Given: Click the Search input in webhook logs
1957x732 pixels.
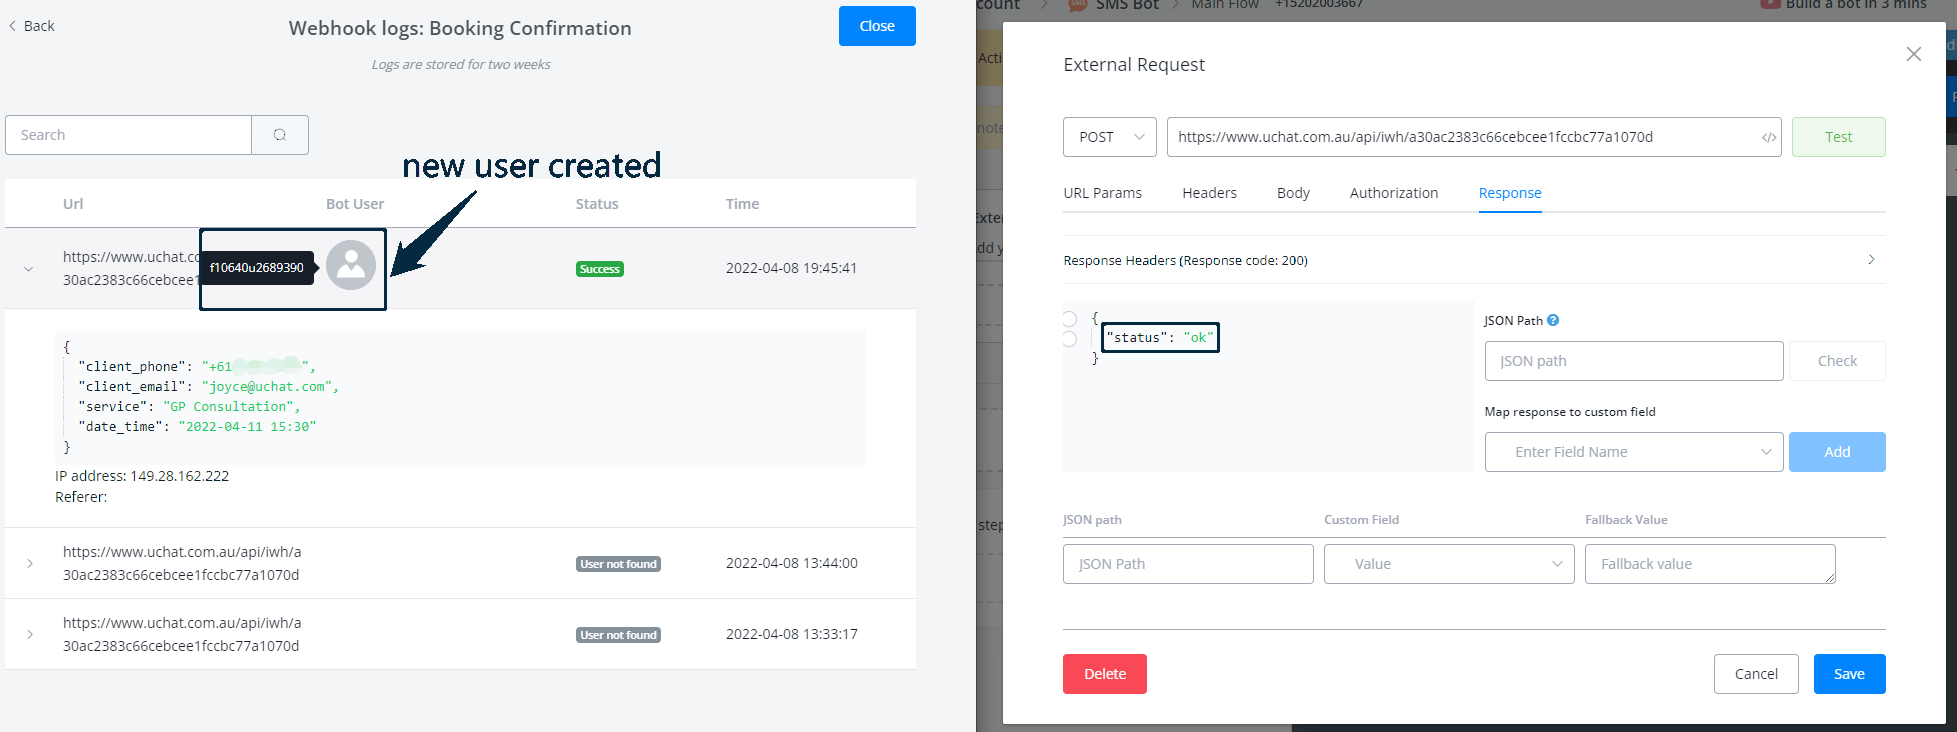Looking at the screenshot, I should point(128,135).
